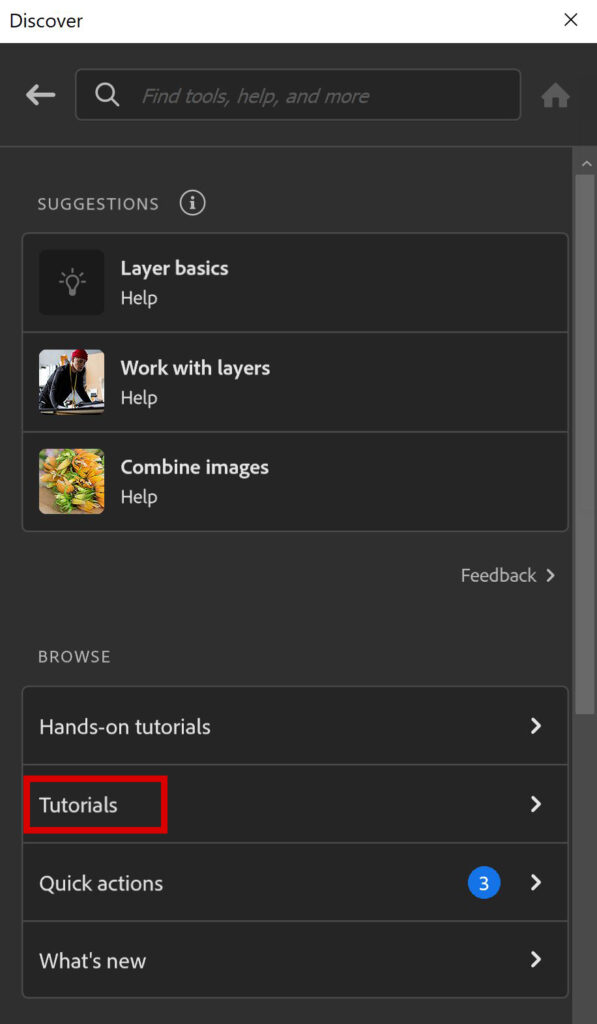Screen dimensions: 597x1024
Task: Expand the Quick actions chevron
Action: coord(536,883)
